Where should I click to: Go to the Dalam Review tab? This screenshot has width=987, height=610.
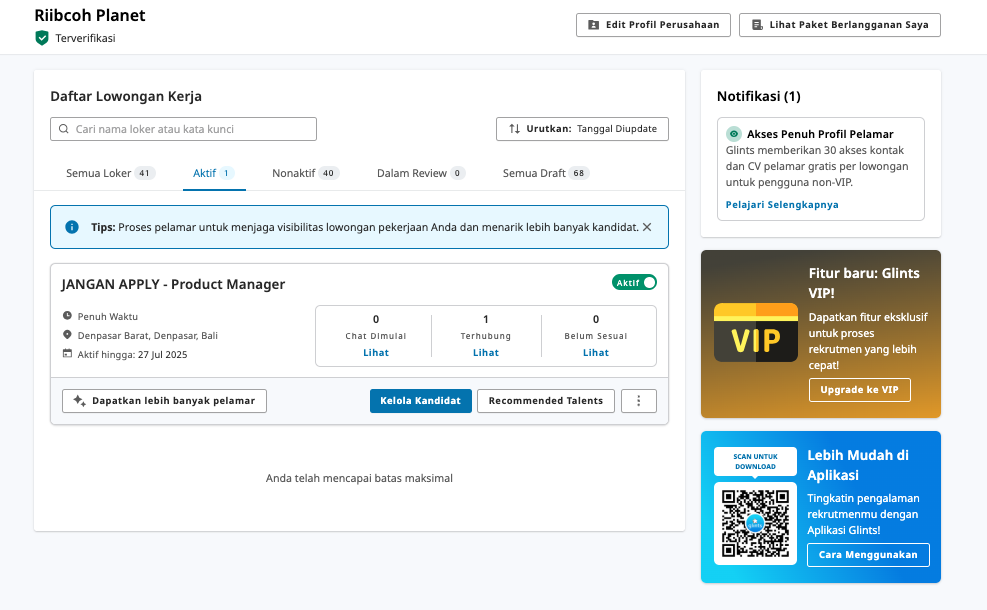point(420,173)
